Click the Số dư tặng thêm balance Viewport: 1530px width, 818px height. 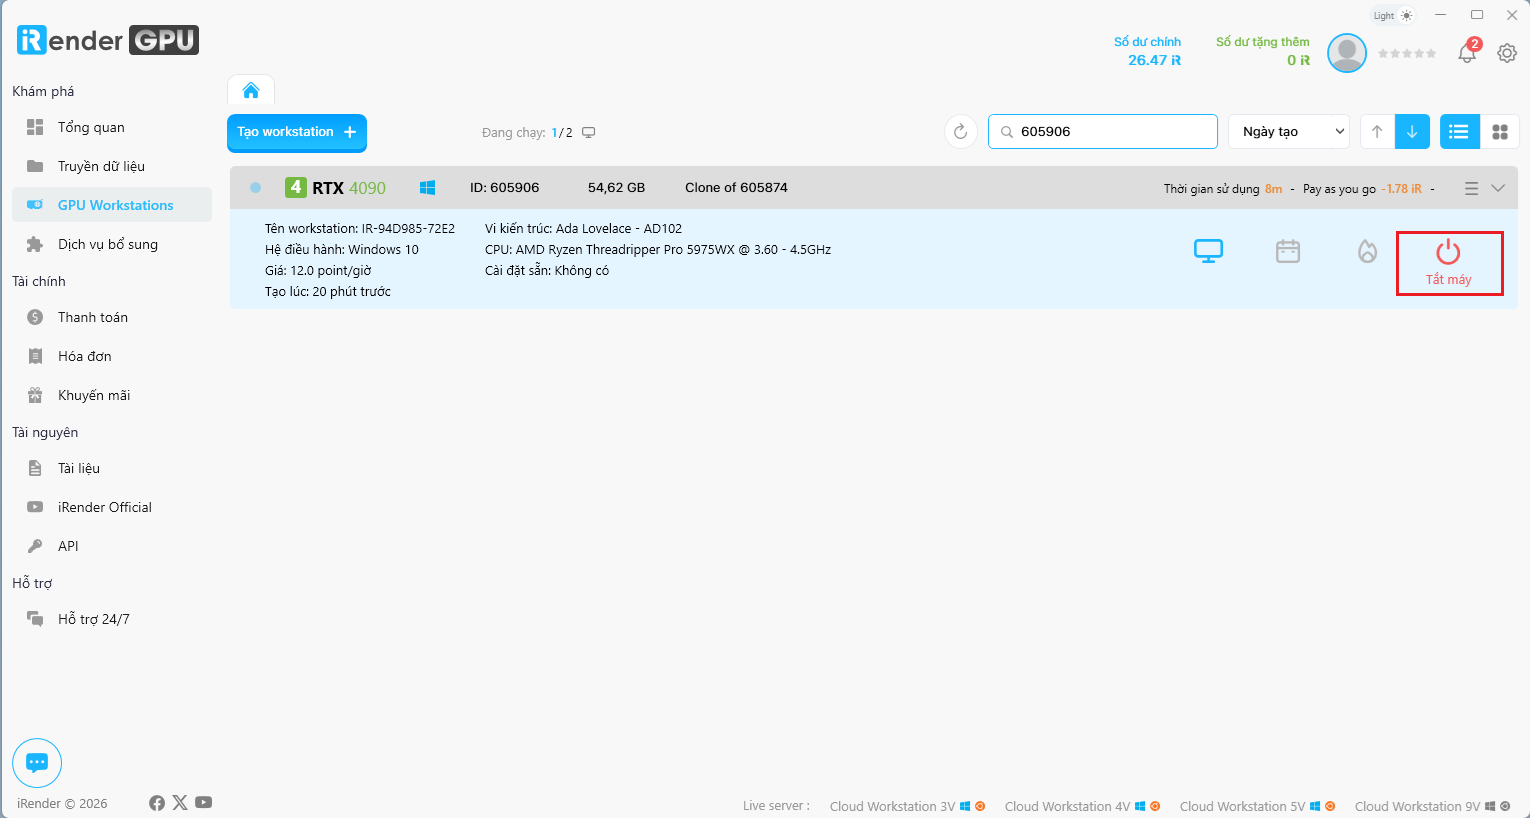click(x=1263, y=51)
